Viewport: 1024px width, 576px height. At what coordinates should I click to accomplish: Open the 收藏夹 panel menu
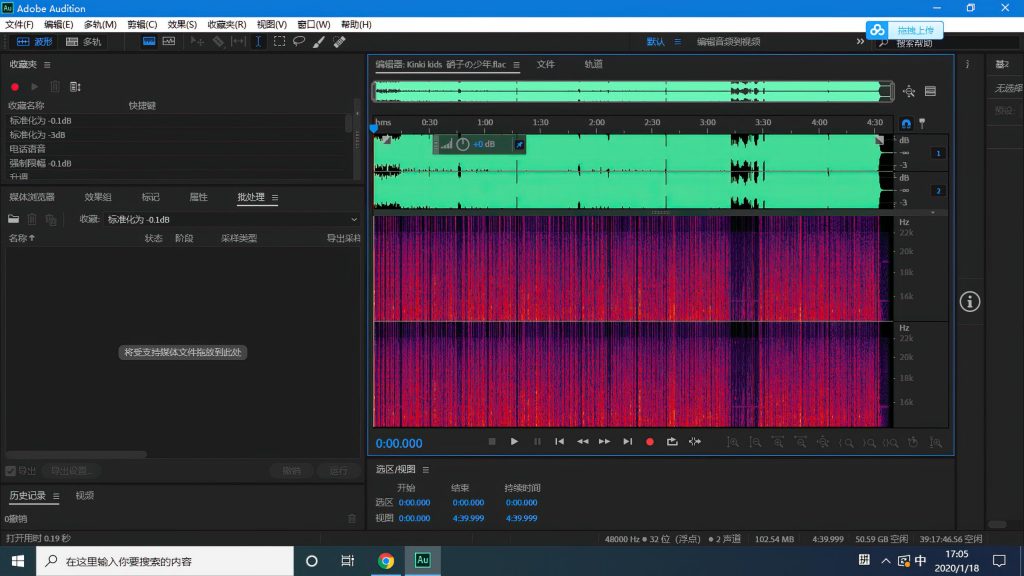47,65
